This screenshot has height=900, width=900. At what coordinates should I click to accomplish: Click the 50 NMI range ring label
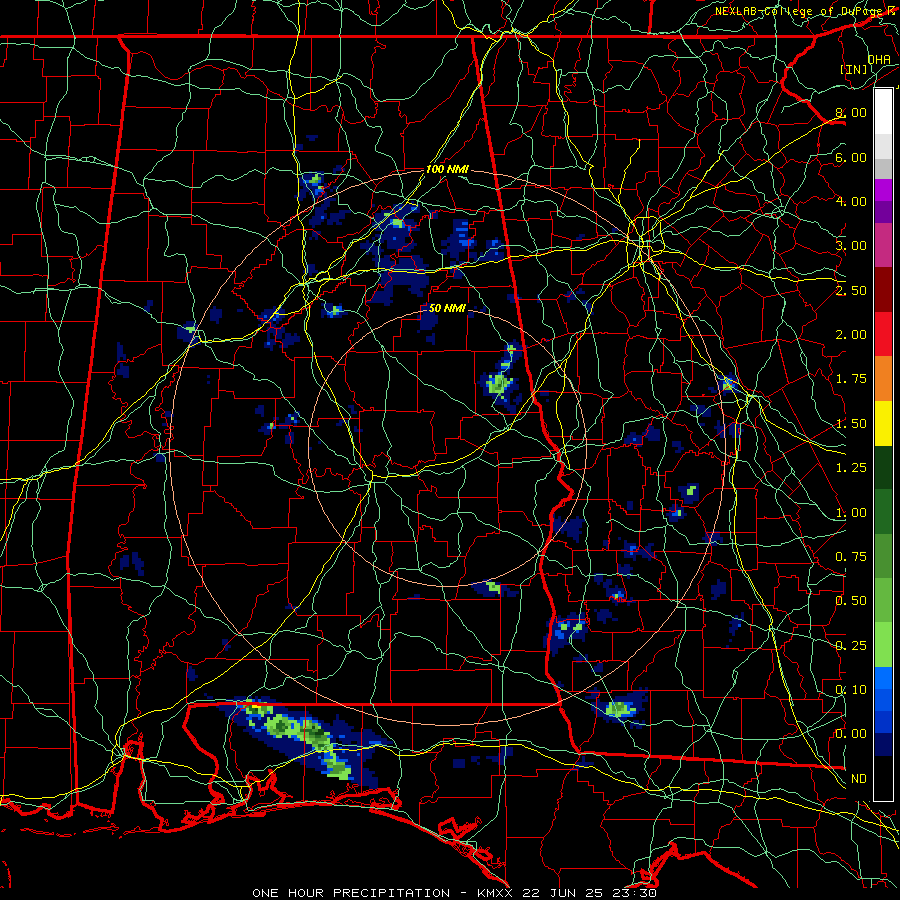(447, 308)
